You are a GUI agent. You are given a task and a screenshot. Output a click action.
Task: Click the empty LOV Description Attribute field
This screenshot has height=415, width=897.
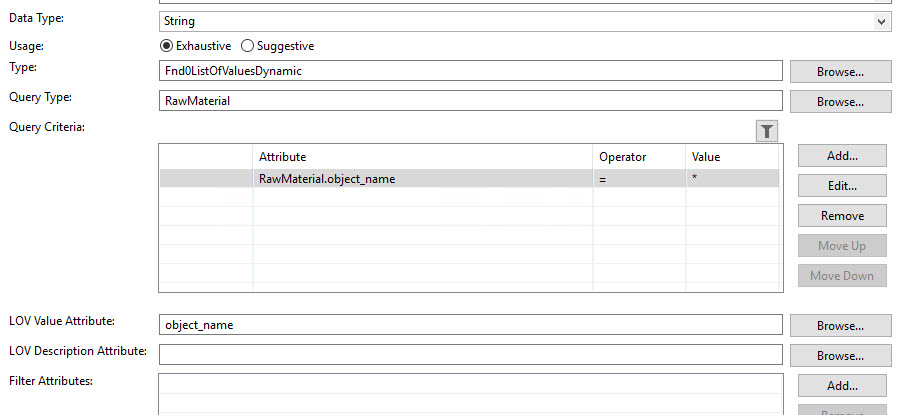[470, 354]
